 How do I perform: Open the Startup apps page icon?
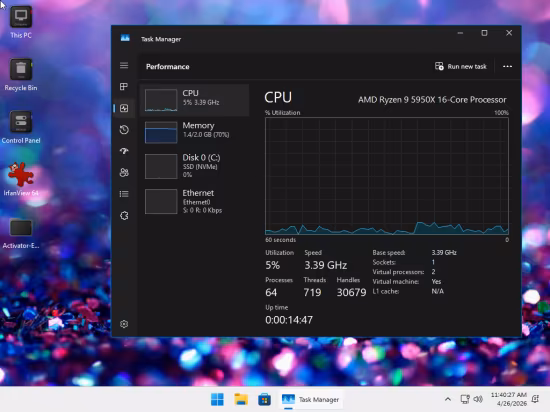[x=124, y=151]
